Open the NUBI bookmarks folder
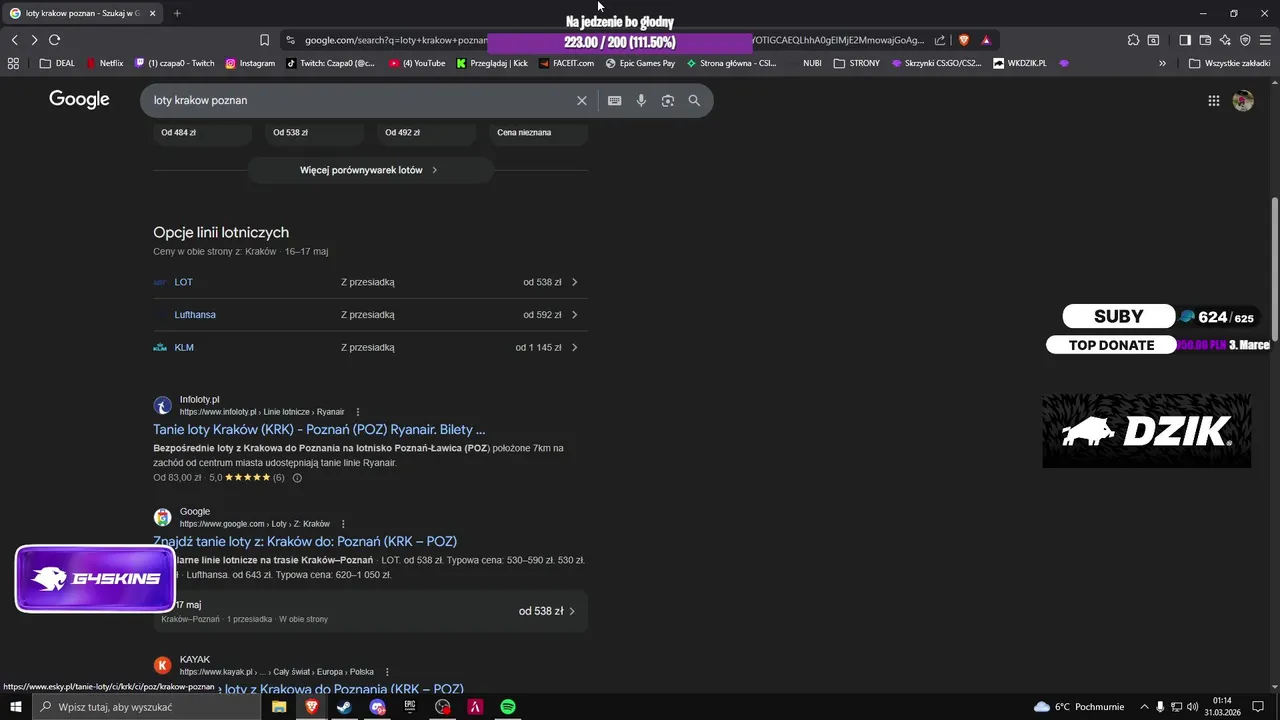 point(811,63)
